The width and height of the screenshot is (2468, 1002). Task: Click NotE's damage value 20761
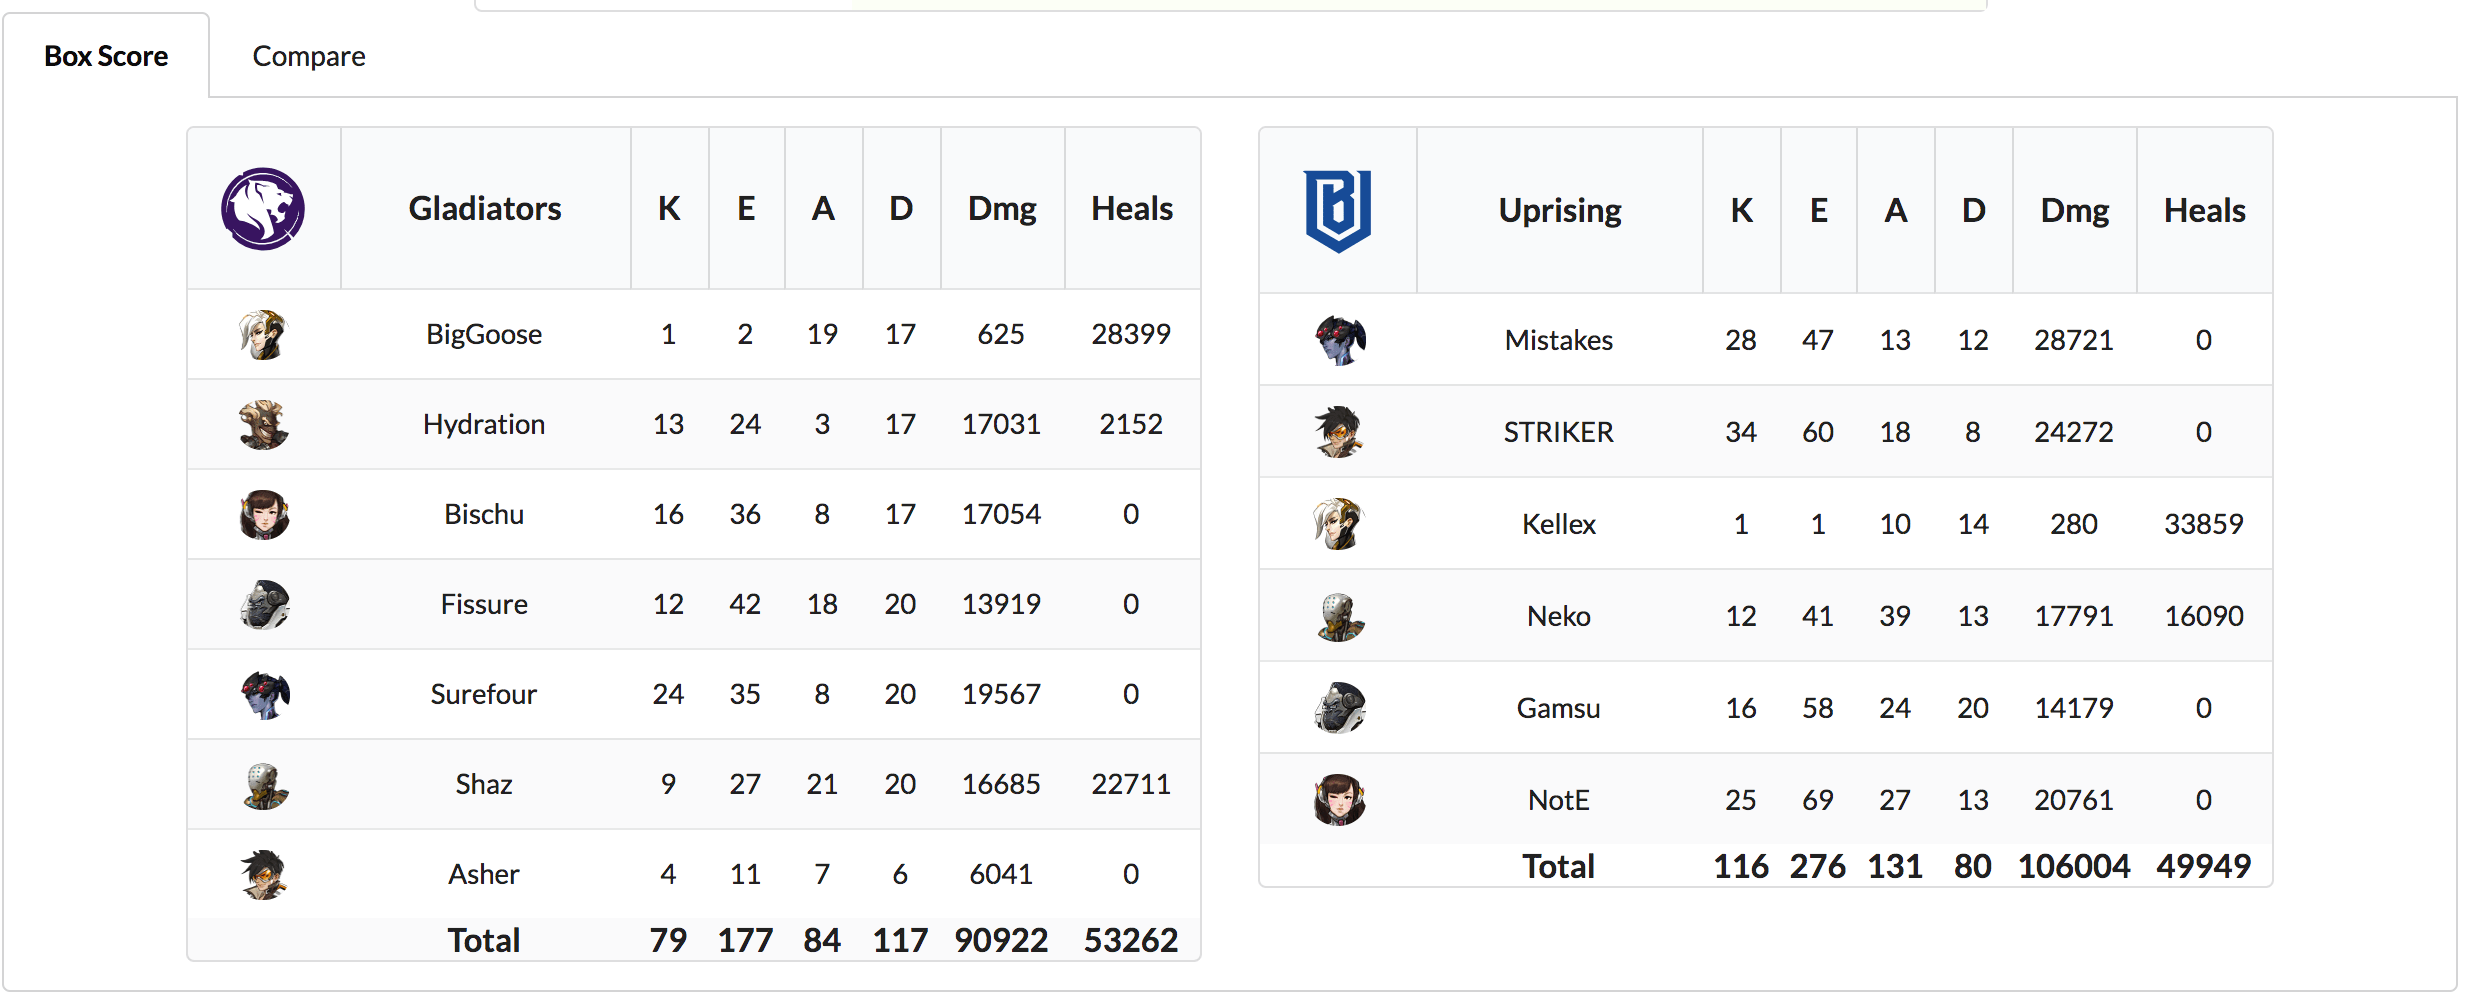point(2074,800)
